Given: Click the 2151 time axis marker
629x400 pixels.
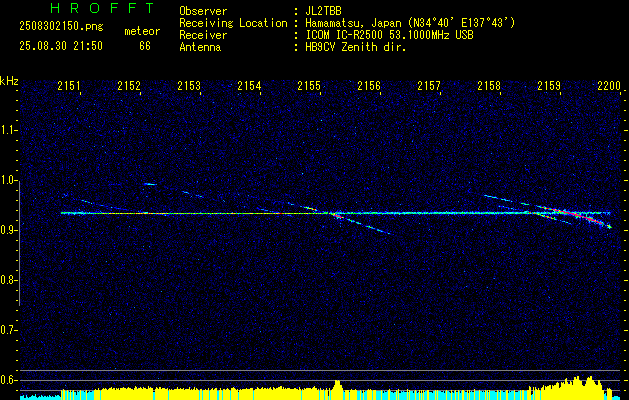Looking at the screenshot, I should click(x=69, y=86).
